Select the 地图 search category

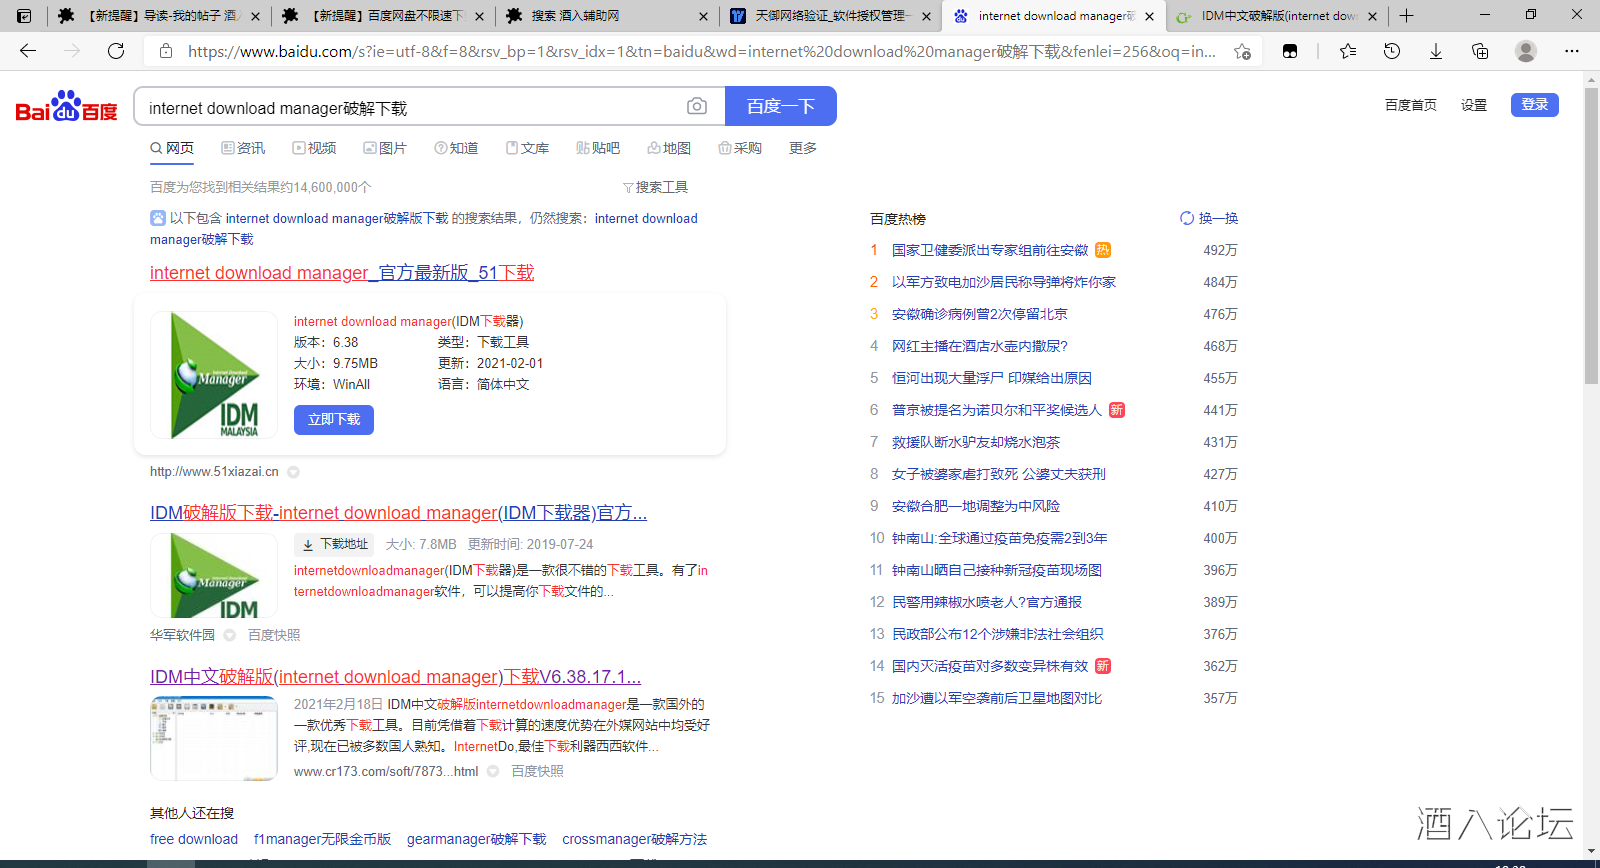click(669, 148)
